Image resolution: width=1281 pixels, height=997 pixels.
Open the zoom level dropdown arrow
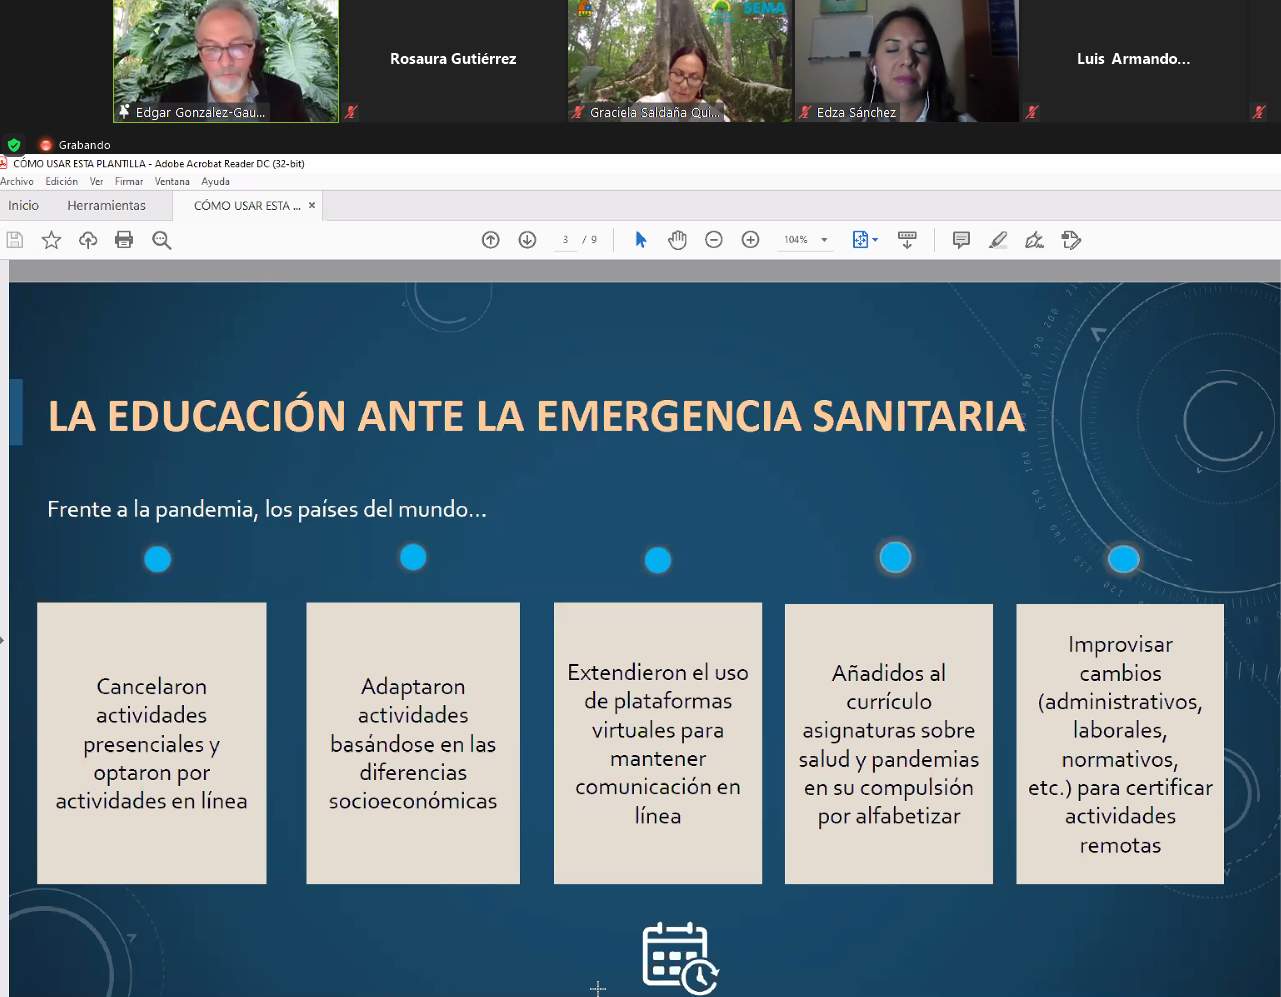tap(824, 240)
